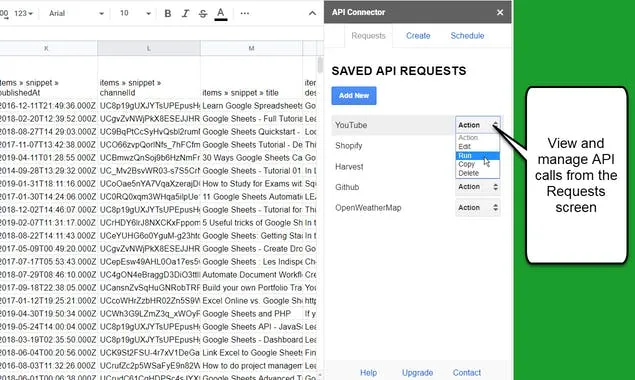Open the Arial font family dropdown
The width and height of the screenshot is (635, 380).
[76, 13]
